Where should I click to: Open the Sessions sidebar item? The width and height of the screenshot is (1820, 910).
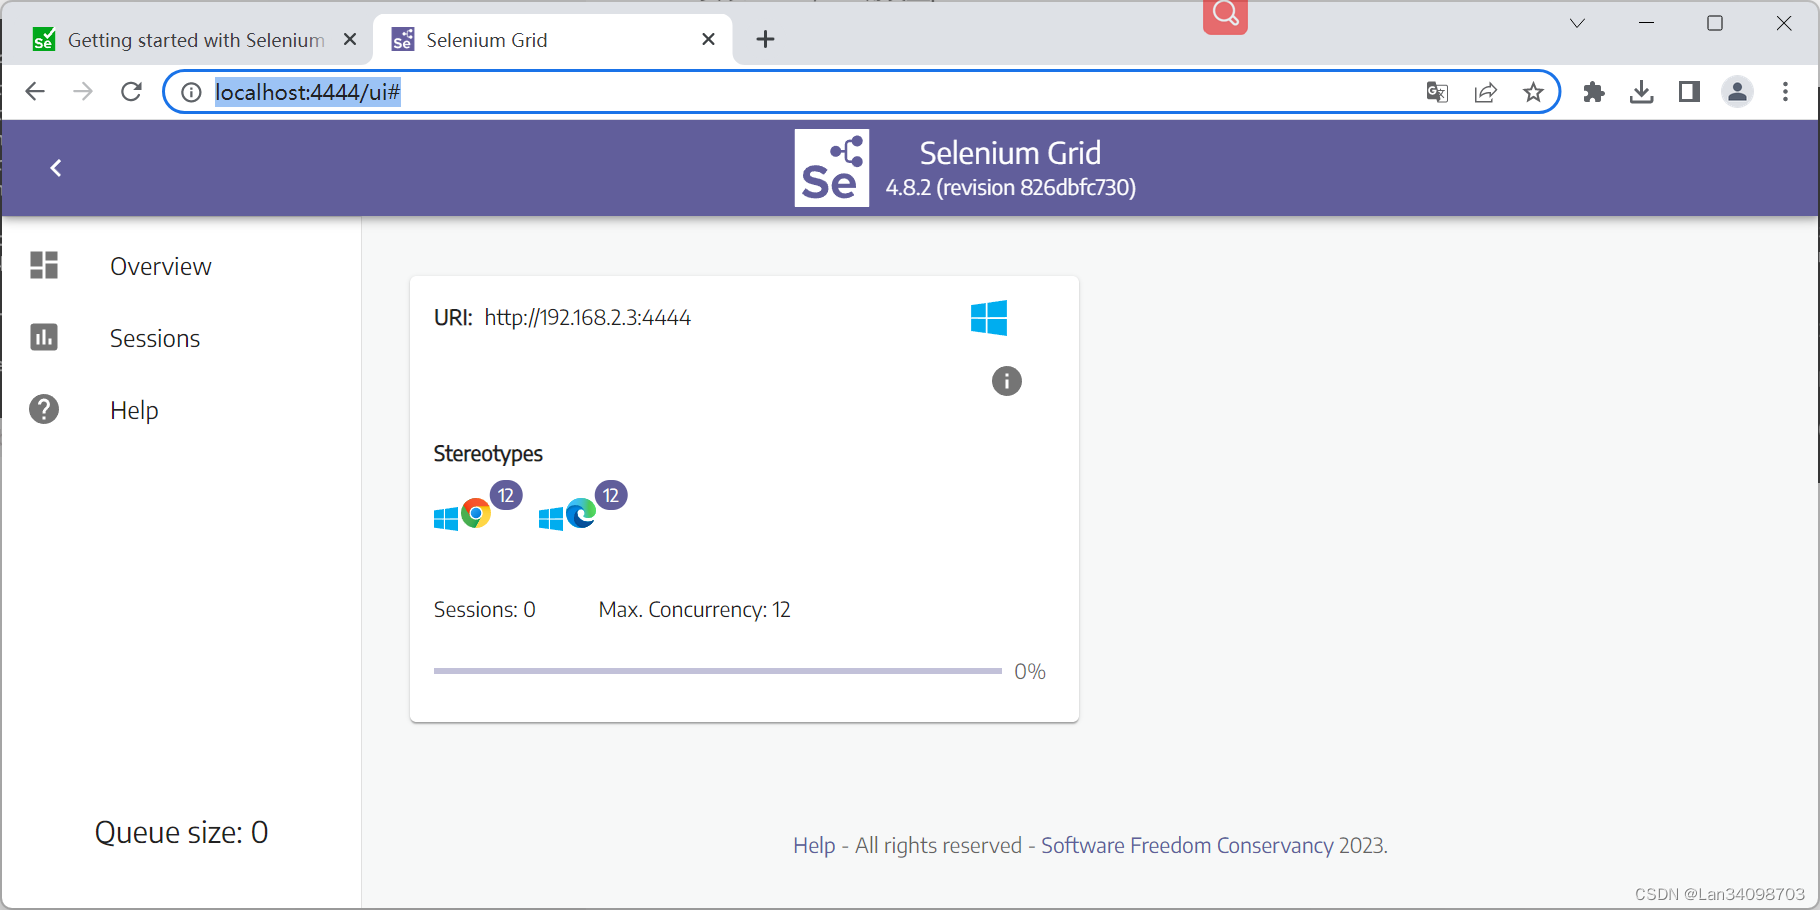[x=180, y=338]
